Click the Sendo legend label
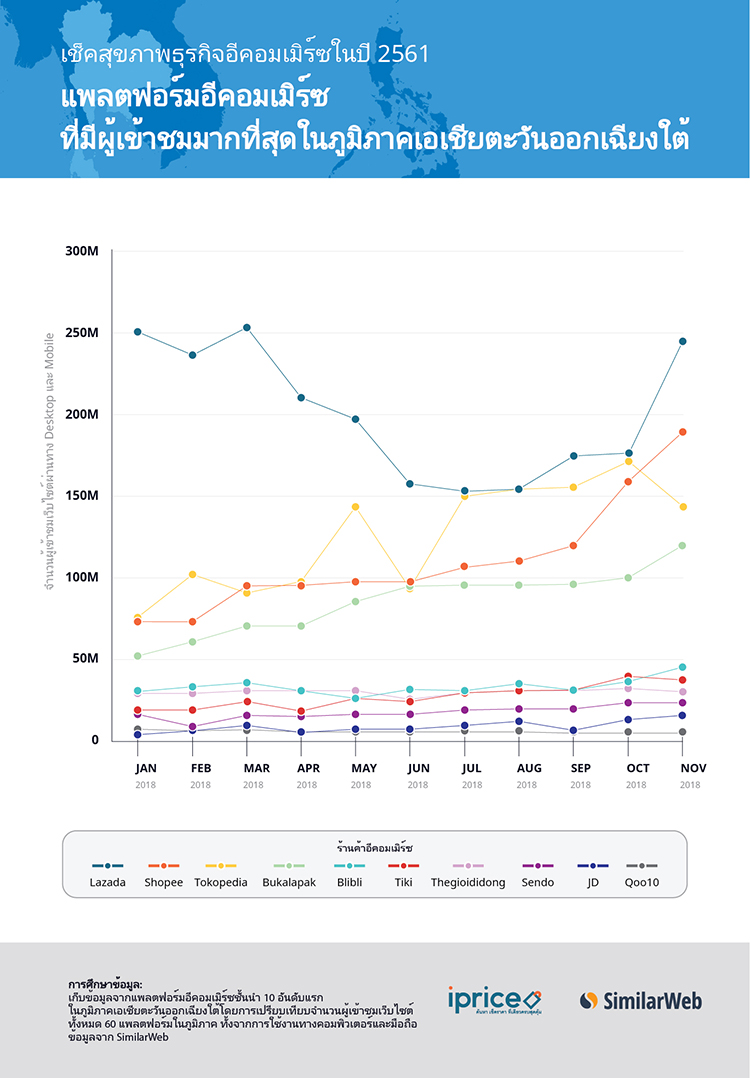This screenshot has width=750, height=1078. click(537, 883)
